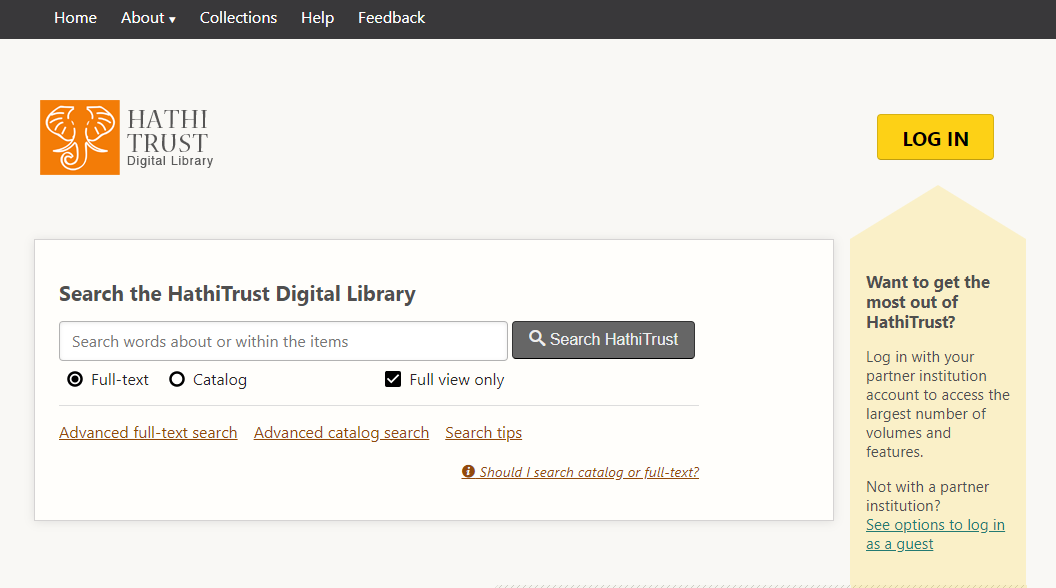
Task: Open the Search tips link
Action: 484,432
